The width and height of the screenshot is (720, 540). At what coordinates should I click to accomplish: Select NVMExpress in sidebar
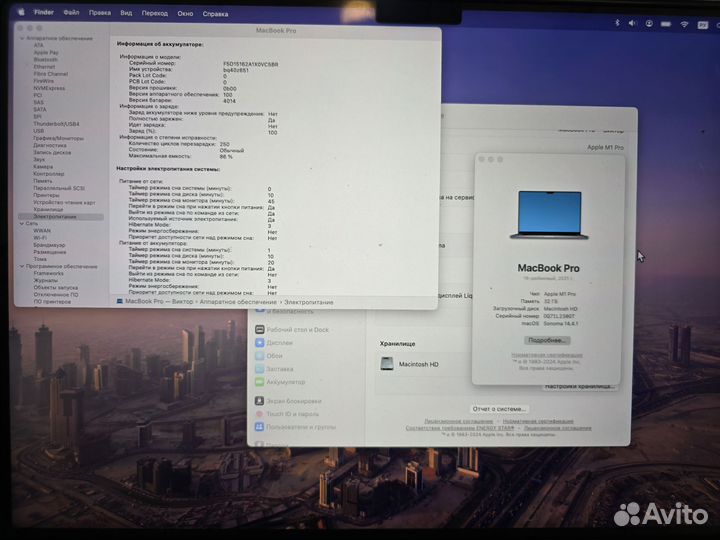(49, 88)
